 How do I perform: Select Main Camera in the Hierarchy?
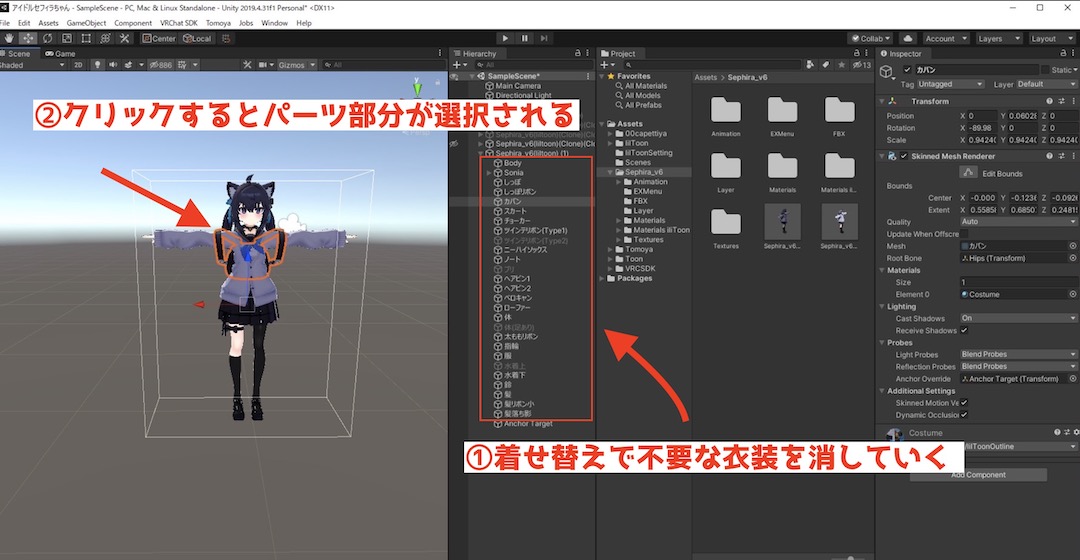click(x=518, y=86)
